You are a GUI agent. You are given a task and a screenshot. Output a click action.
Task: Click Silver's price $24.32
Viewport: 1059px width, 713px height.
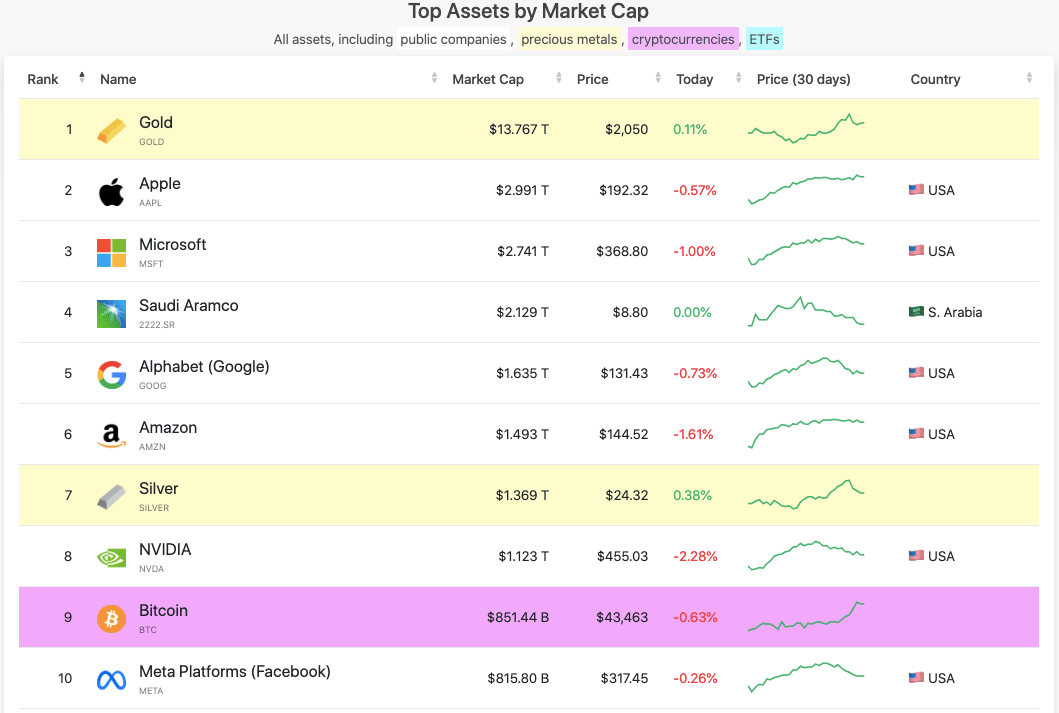point(627,495)
